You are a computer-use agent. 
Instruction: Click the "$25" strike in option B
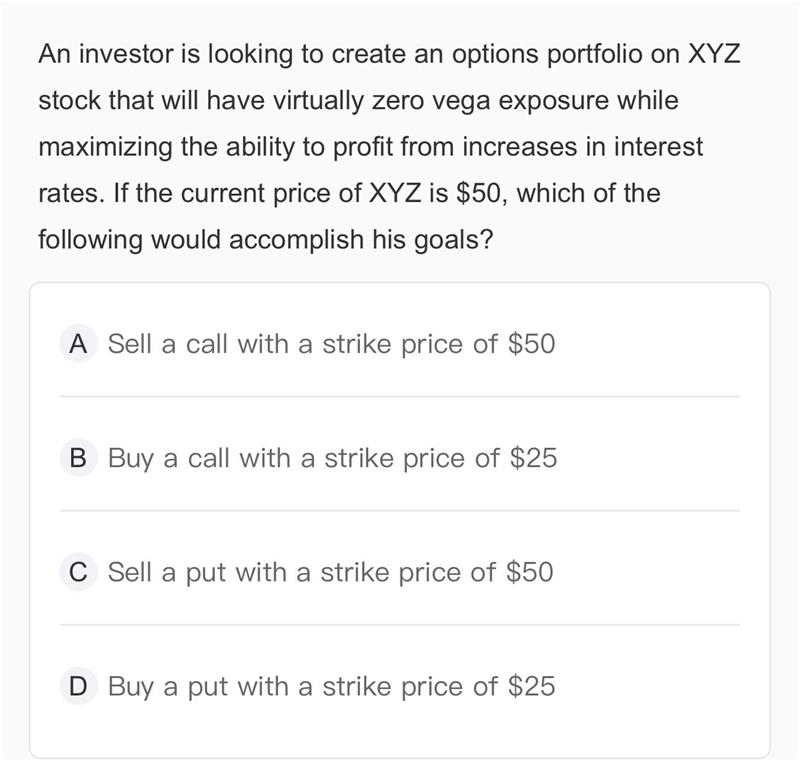[533, 458]
